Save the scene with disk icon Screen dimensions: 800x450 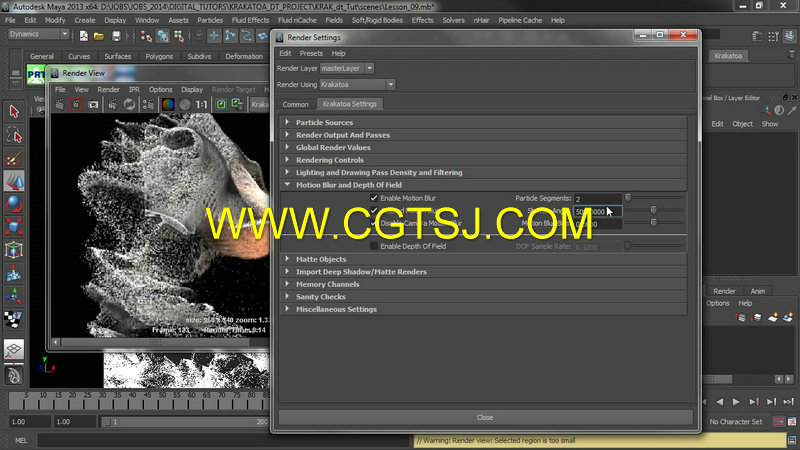click(x=116, y=36)
